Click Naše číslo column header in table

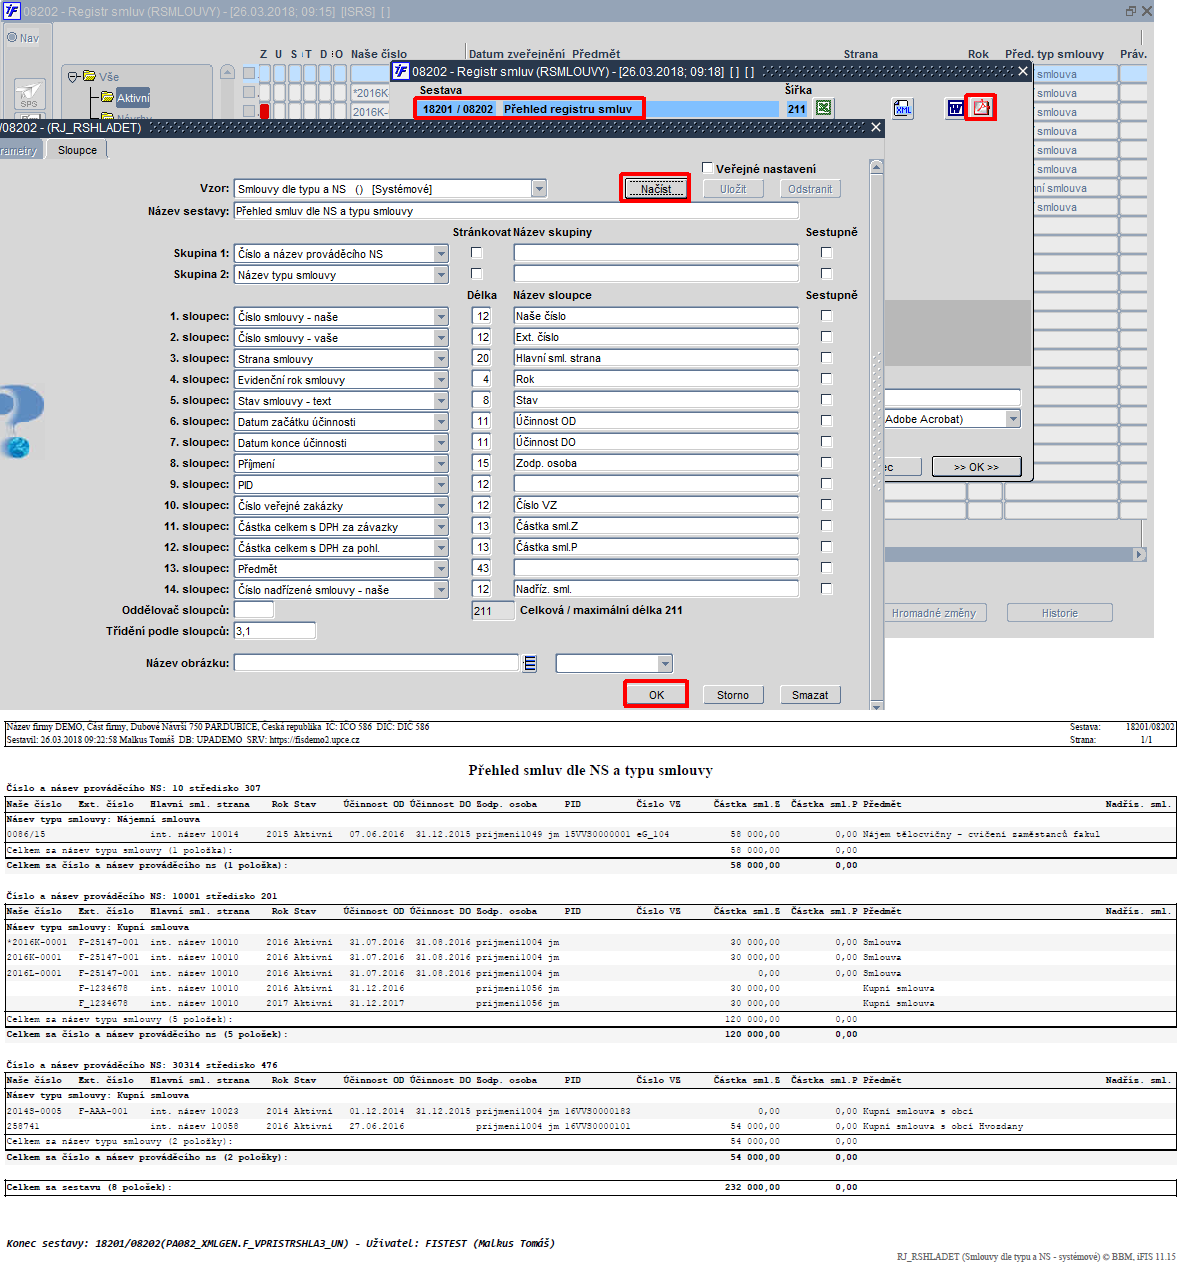379,54
